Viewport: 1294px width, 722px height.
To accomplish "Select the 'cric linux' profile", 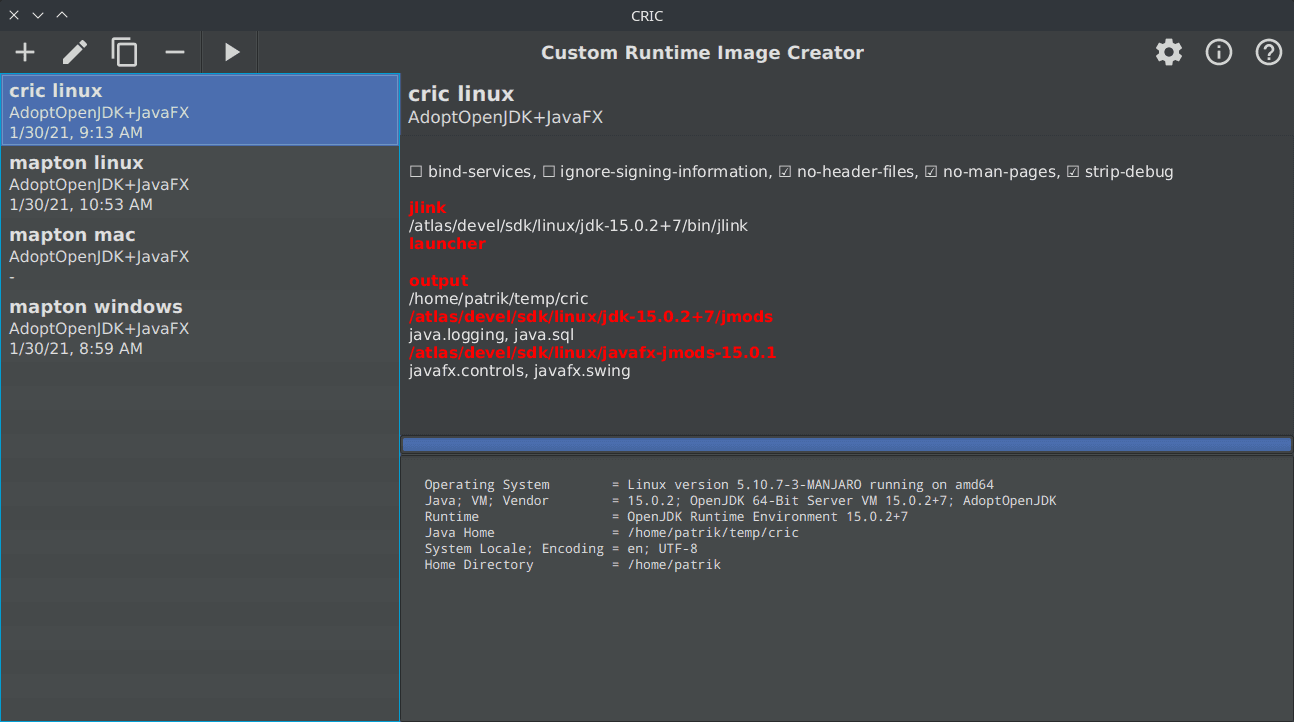I will pos(200,110).
